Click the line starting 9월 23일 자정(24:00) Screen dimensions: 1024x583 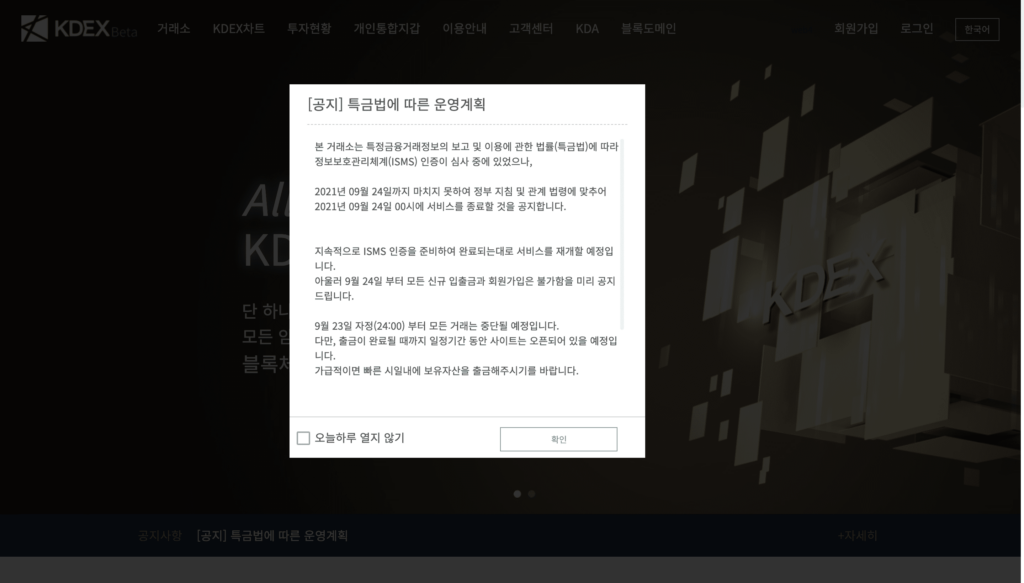(437, 326)
